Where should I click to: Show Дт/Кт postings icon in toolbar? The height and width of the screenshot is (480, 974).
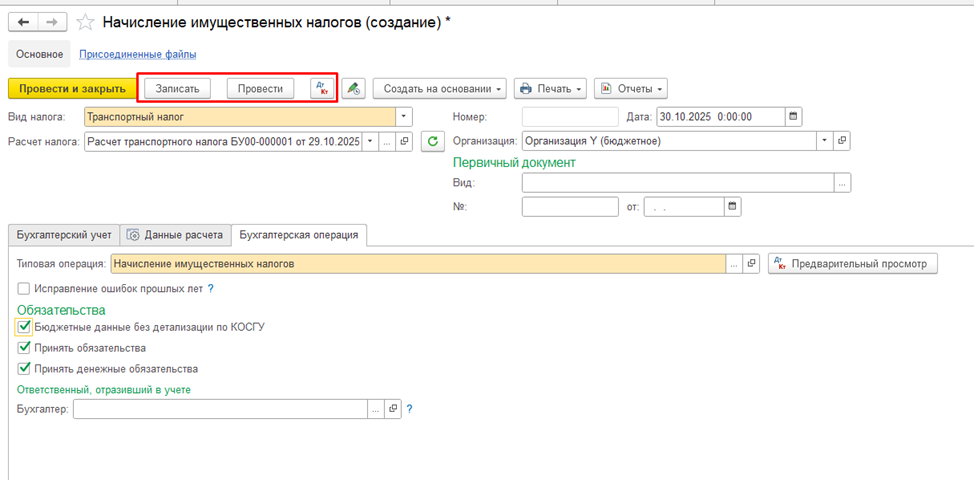pyautogui.click(x=322, y=88)
